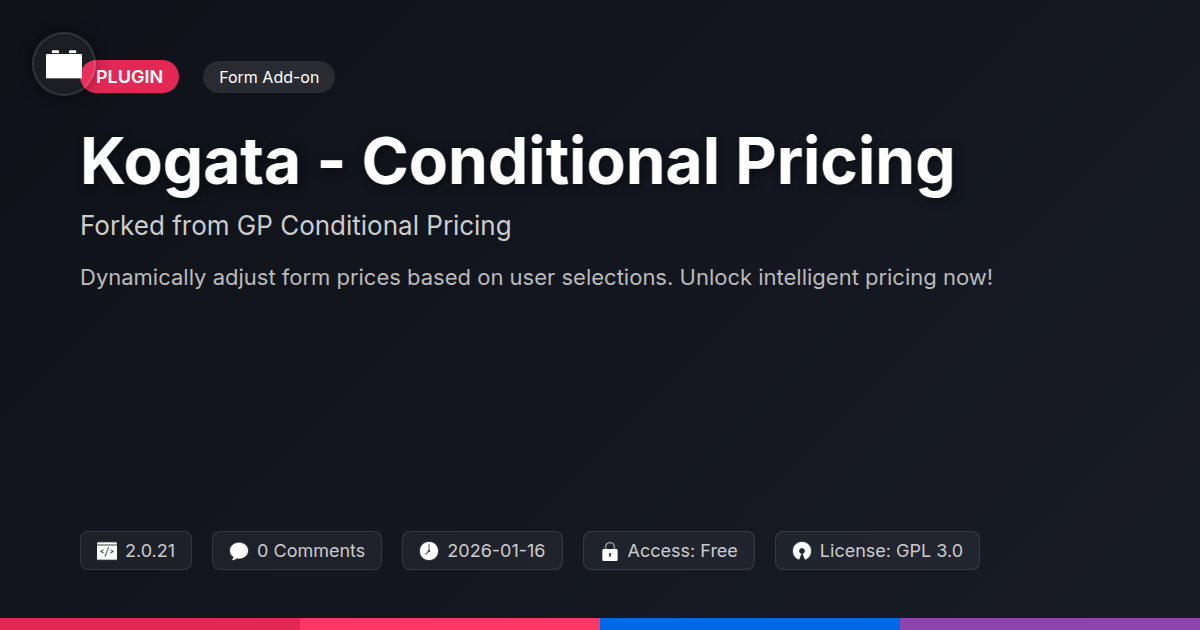The width and height of the screenshot is (1200, 630).
Task: Click the pink bottom bar segment
Action: pos(450,623)
